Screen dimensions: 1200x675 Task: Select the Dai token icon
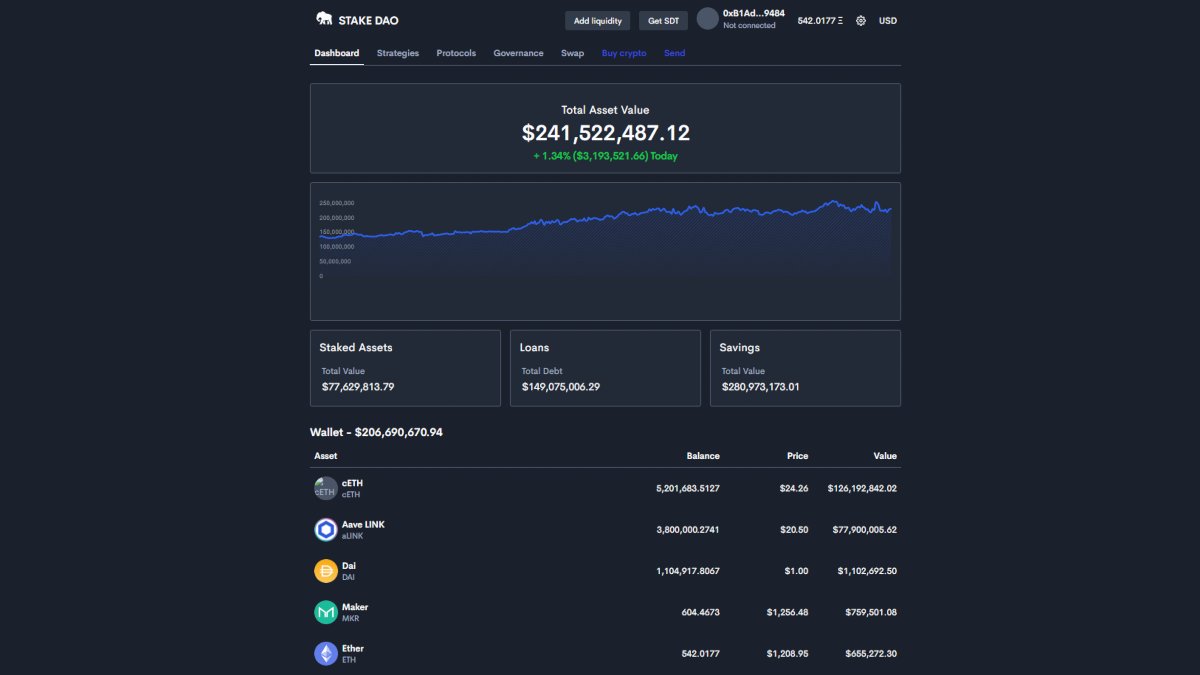[x=325, y=570]
